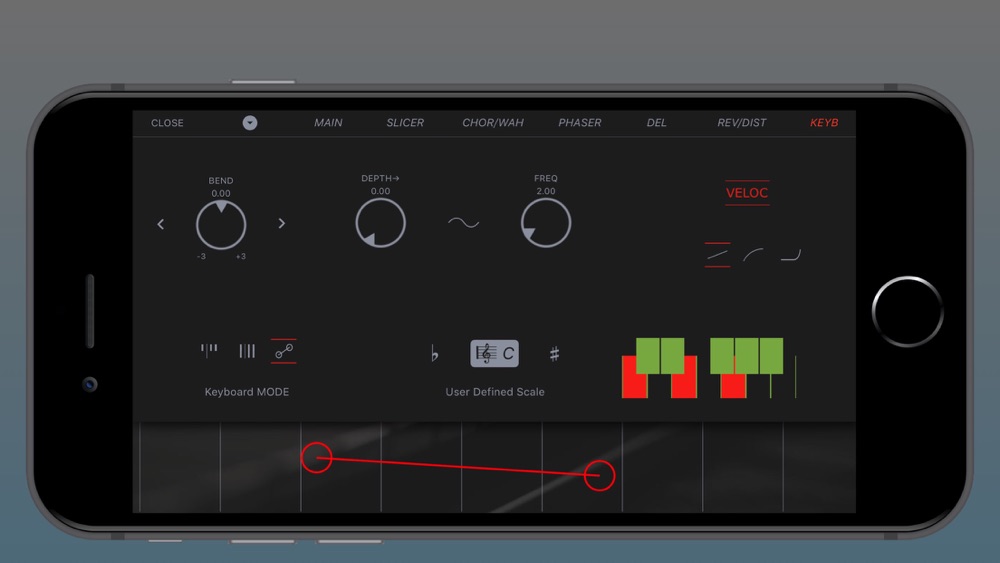Select the PHASER tab
The width and height of the screenshot is (1000, 563).
(580, 122)
